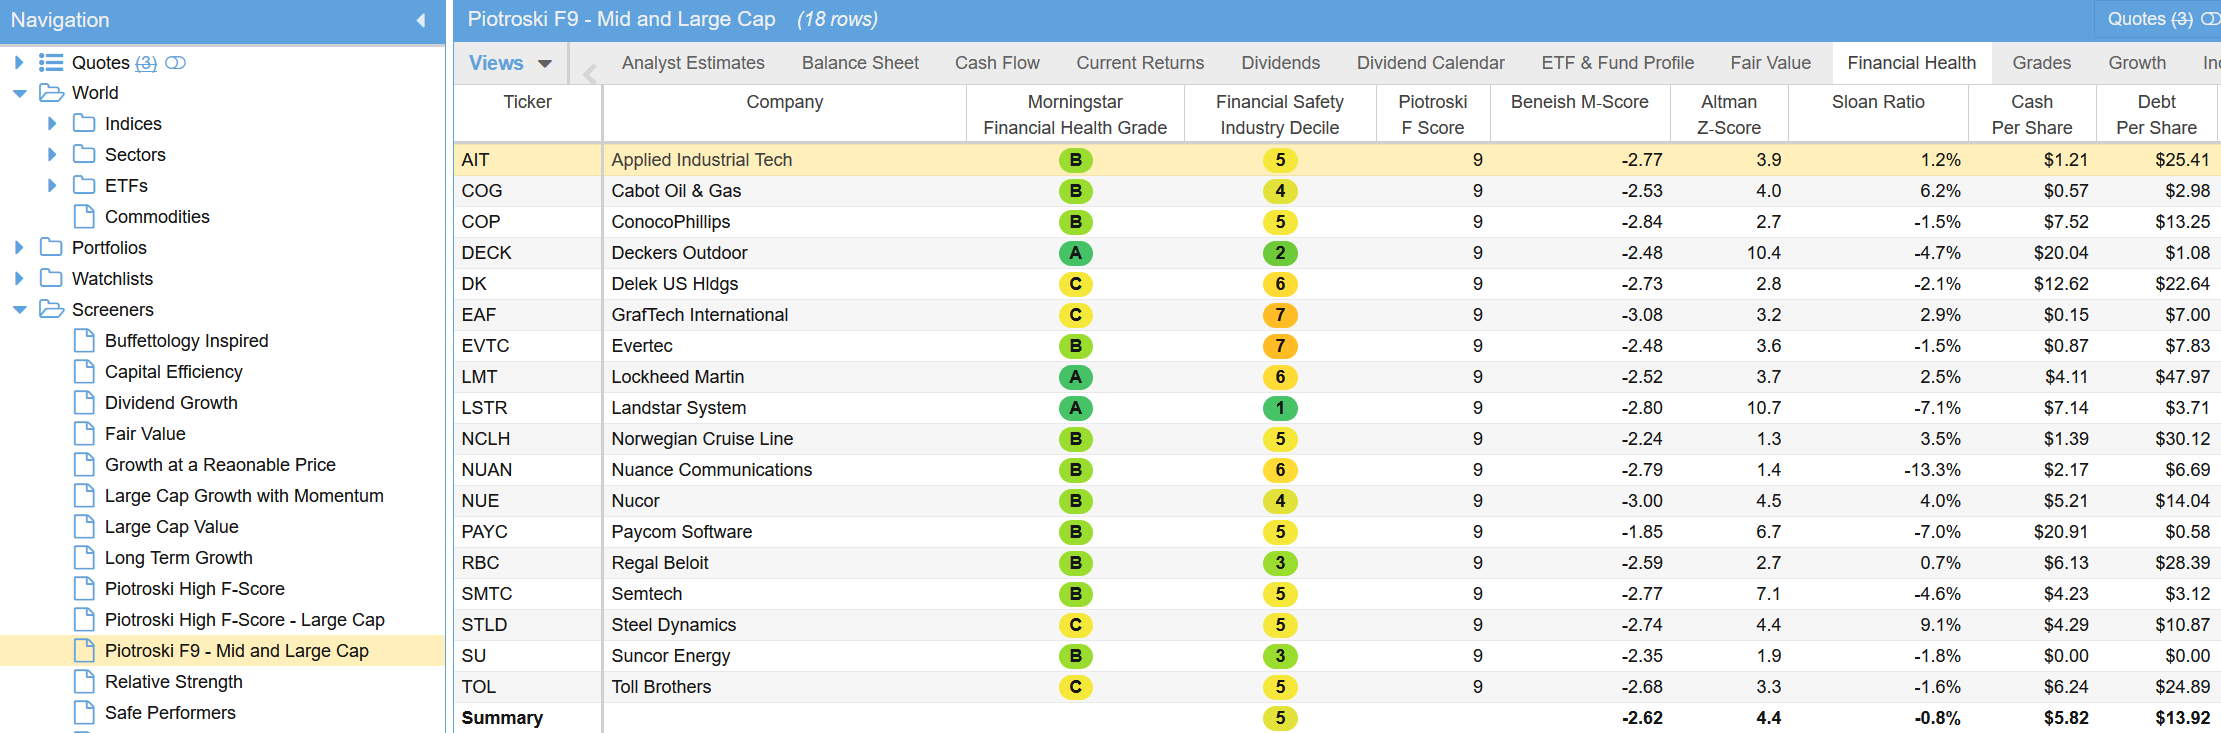This screenshot has height=733, width=2221.
Task: Toggle the switch next to Quotes in navigation
Action: point(175,63)
